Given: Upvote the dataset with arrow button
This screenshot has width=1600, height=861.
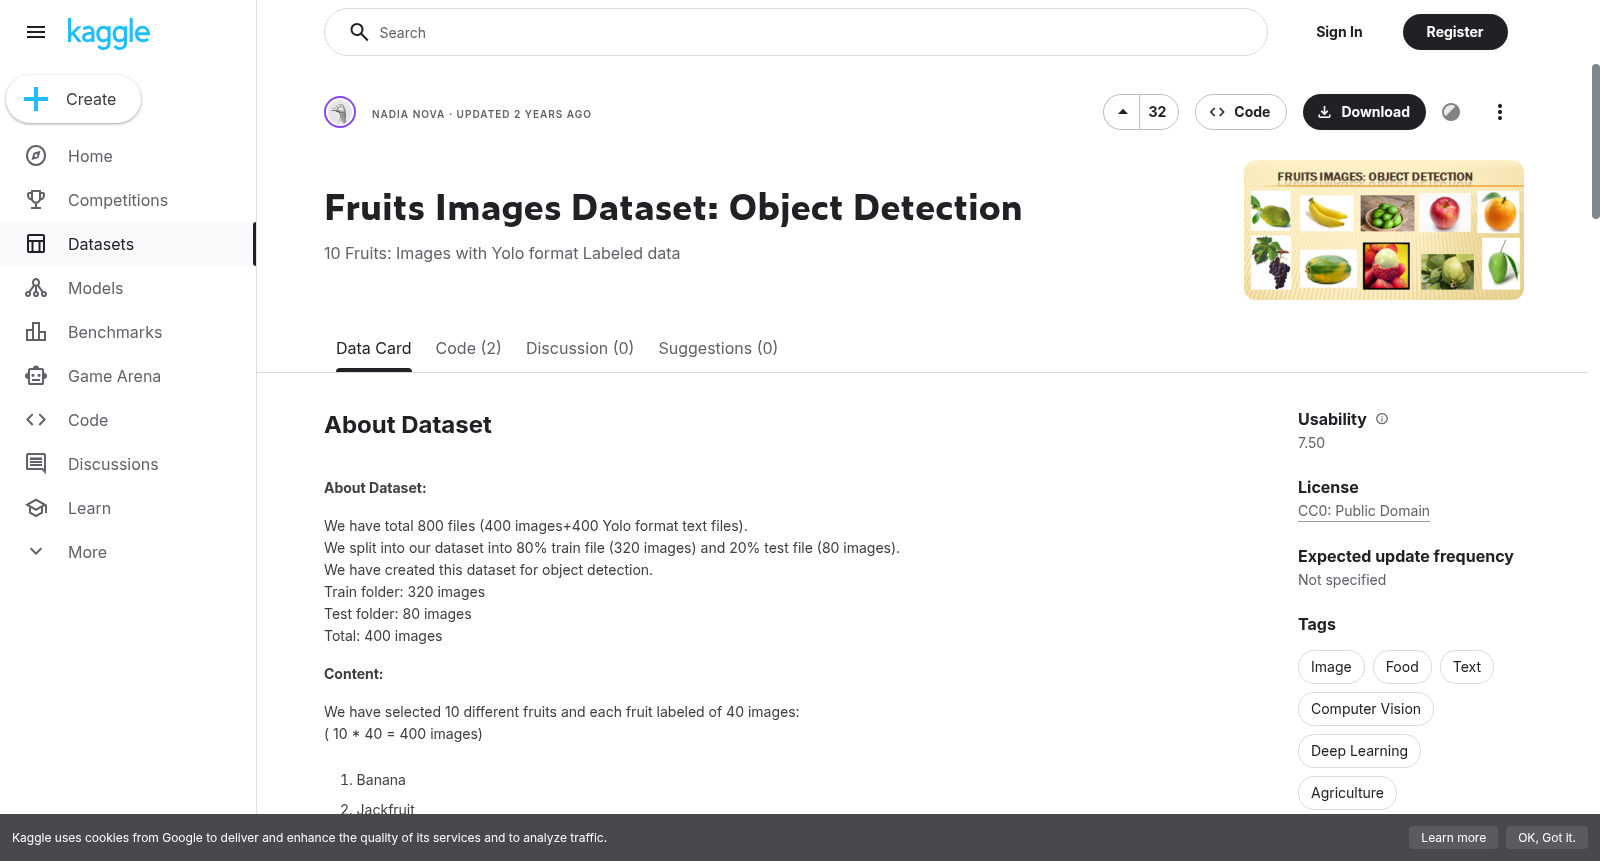Looking at the screenshot, I should (1122, 112).
